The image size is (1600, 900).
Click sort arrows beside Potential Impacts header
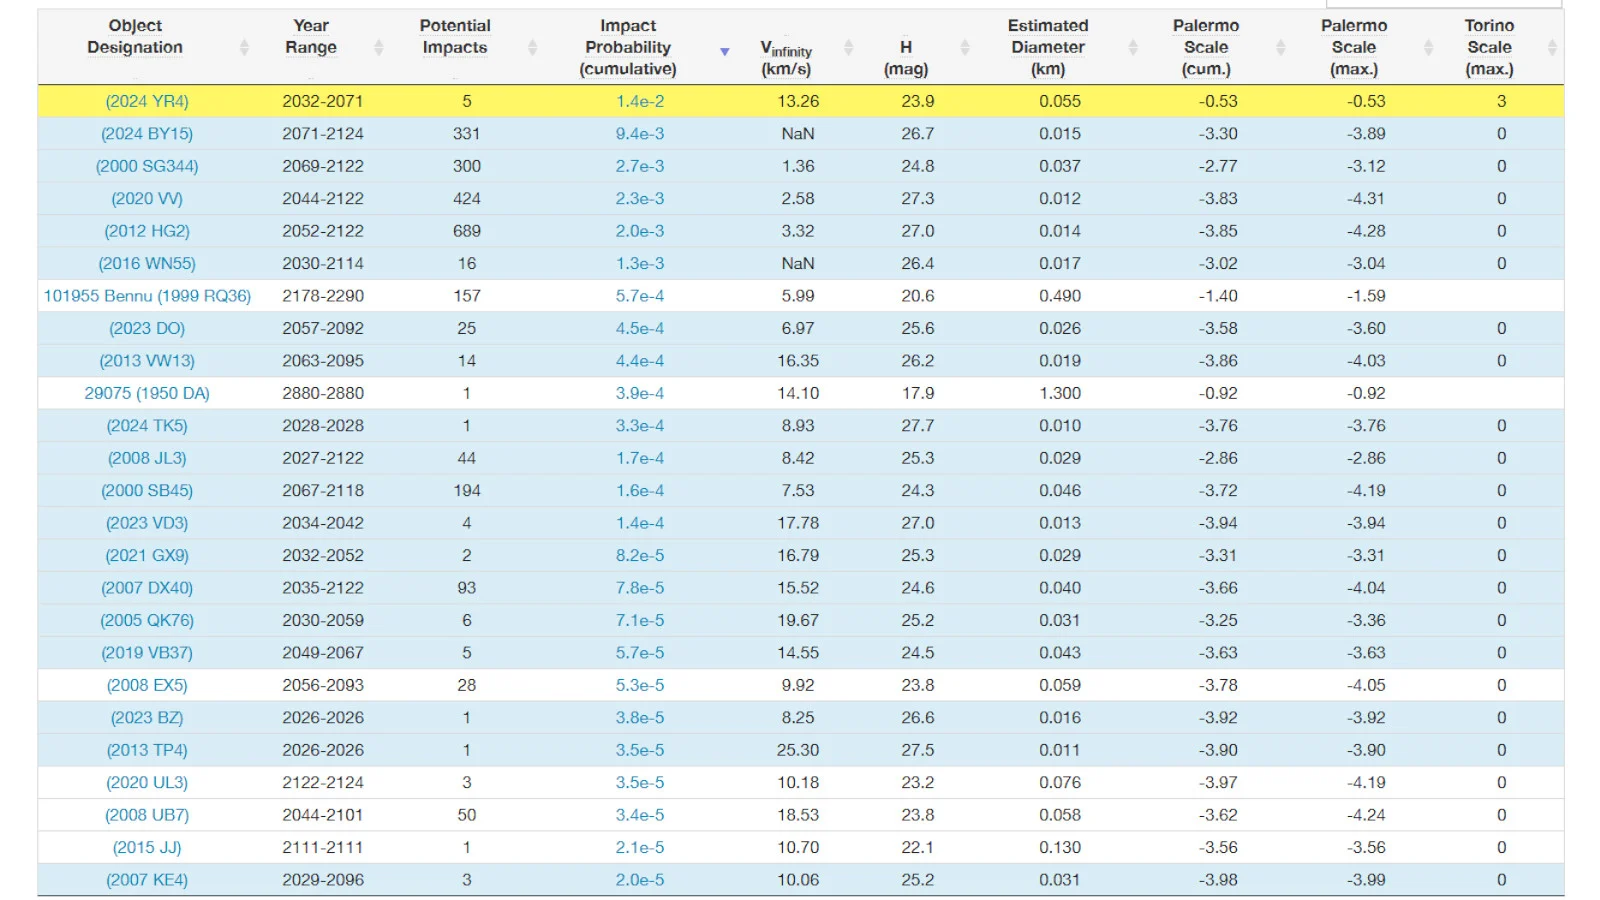(x=532, y=47)
